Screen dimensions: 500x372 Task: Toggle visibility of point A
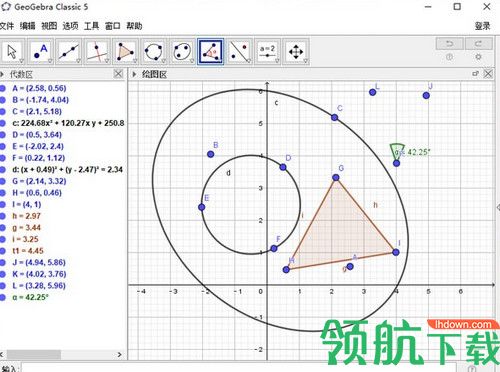coord(3,88)
